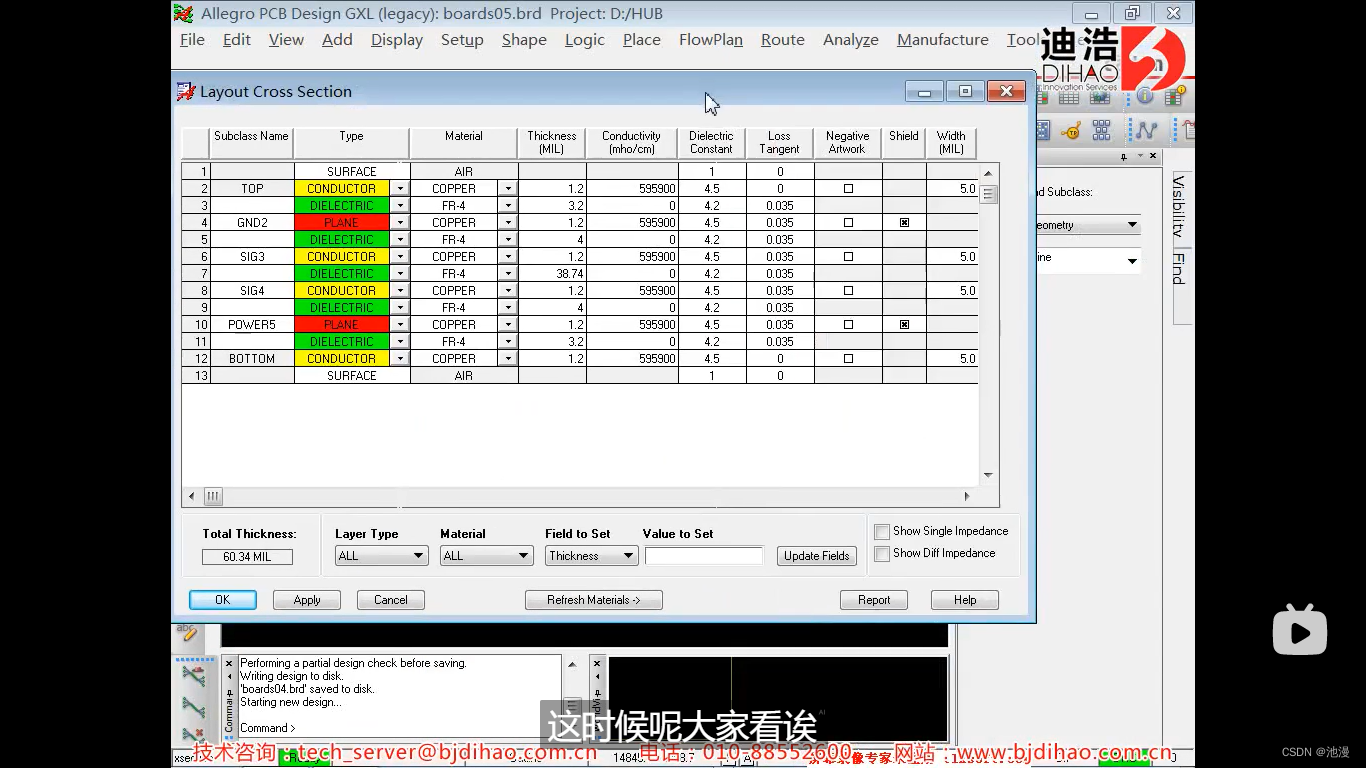Click the Help button
Screen dimensions: 1366x768
(965, 600)
